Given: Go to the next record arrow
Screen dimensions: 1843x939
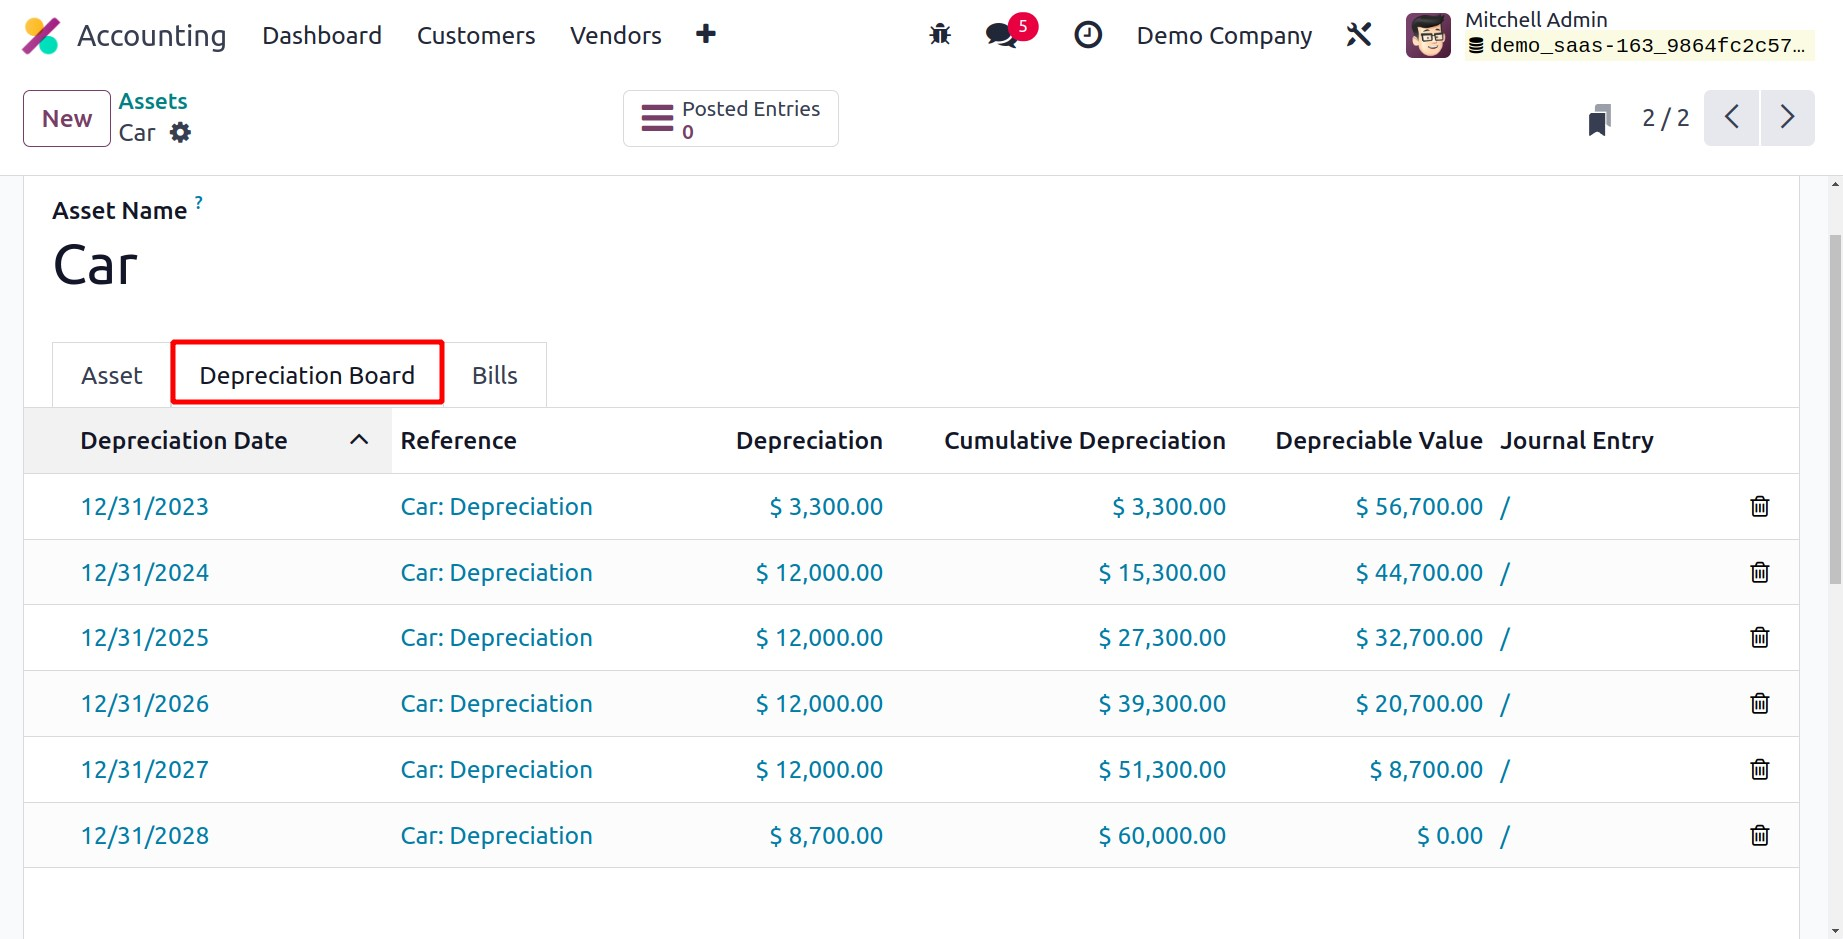Looking at the screenshot, I should tap(1786, 118).
